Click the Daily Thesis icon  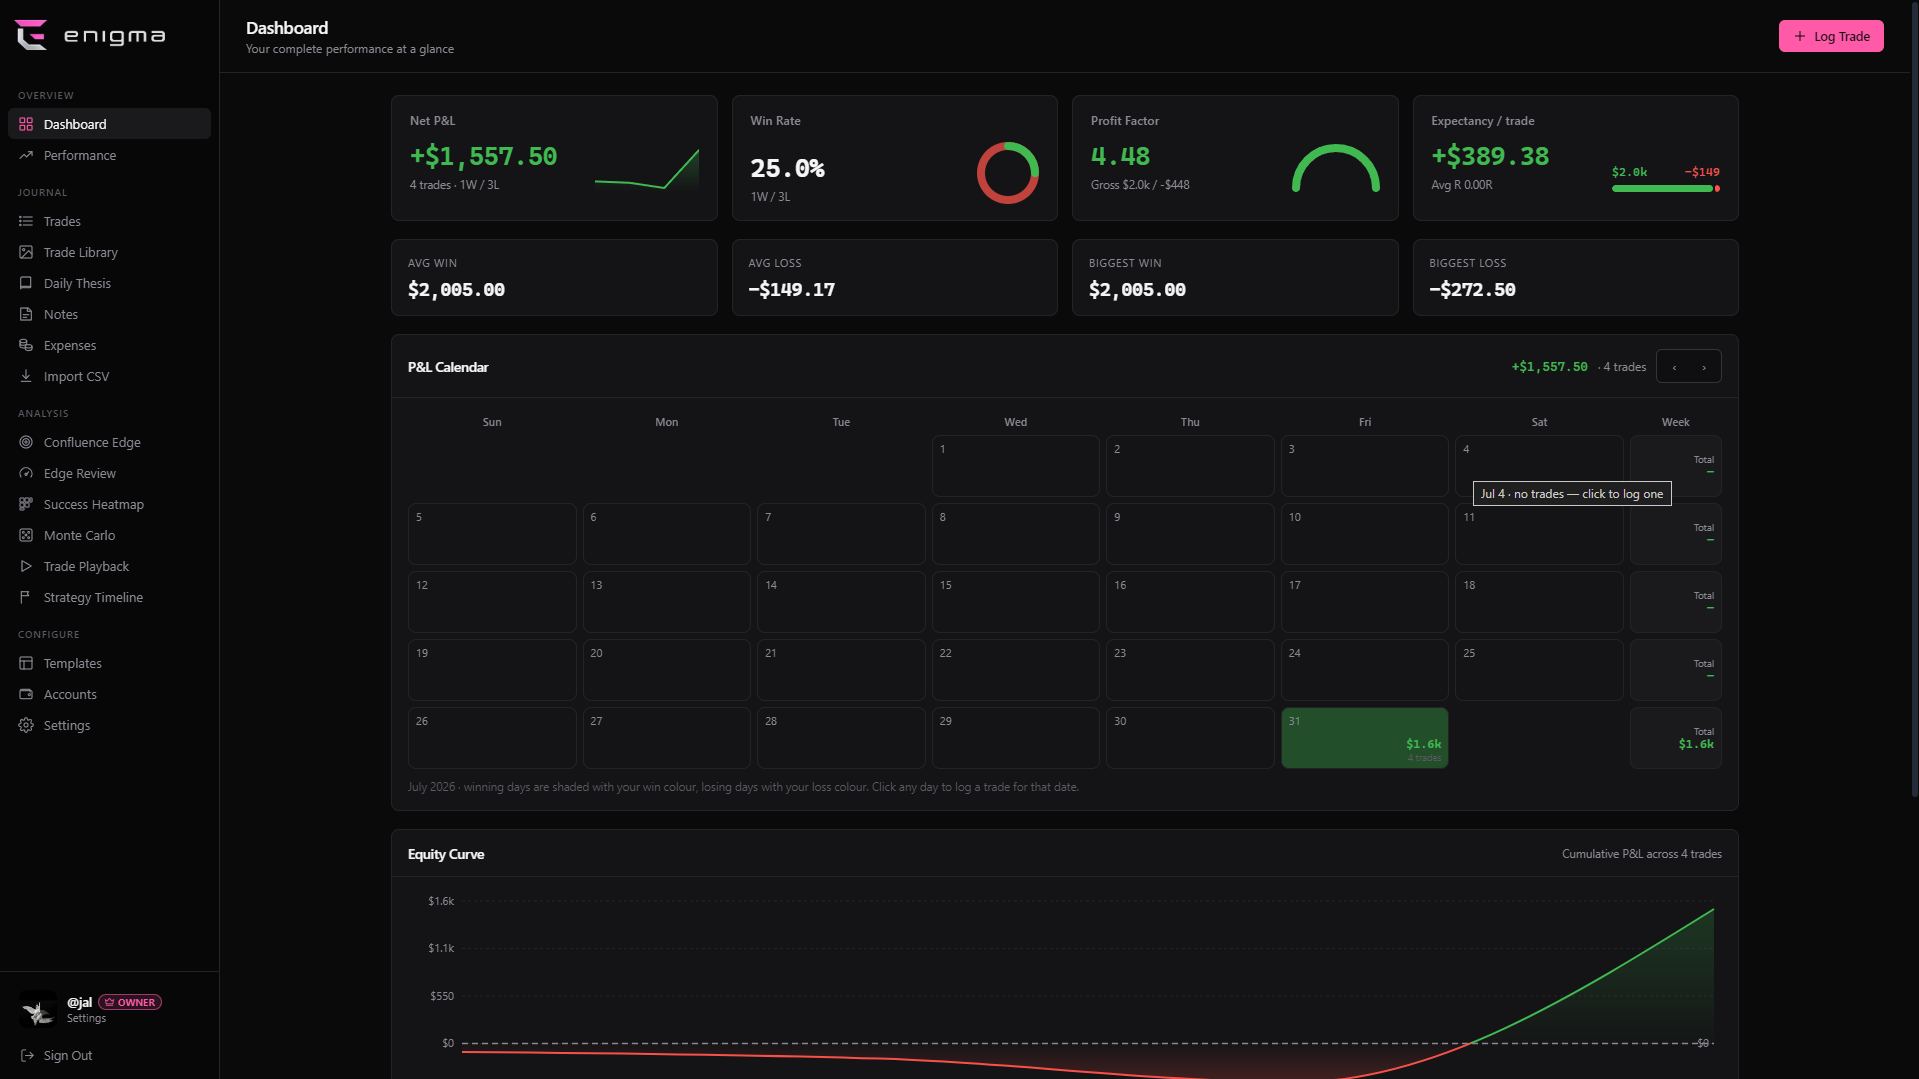[x=26, y=283]
